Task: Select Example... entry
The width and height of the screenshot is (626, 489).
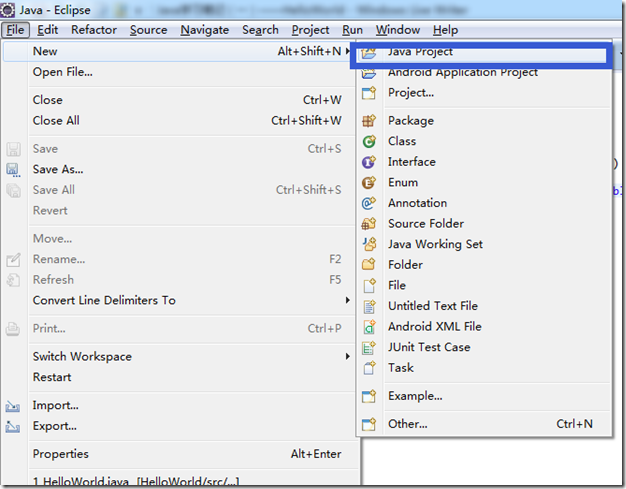Action: (x=484, y=396)
